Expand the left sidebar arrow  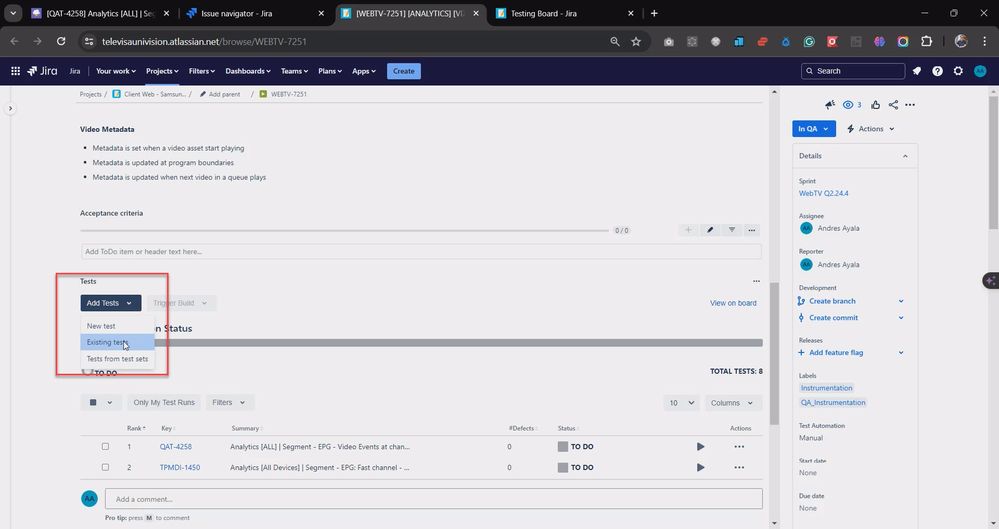coord(10,108)
